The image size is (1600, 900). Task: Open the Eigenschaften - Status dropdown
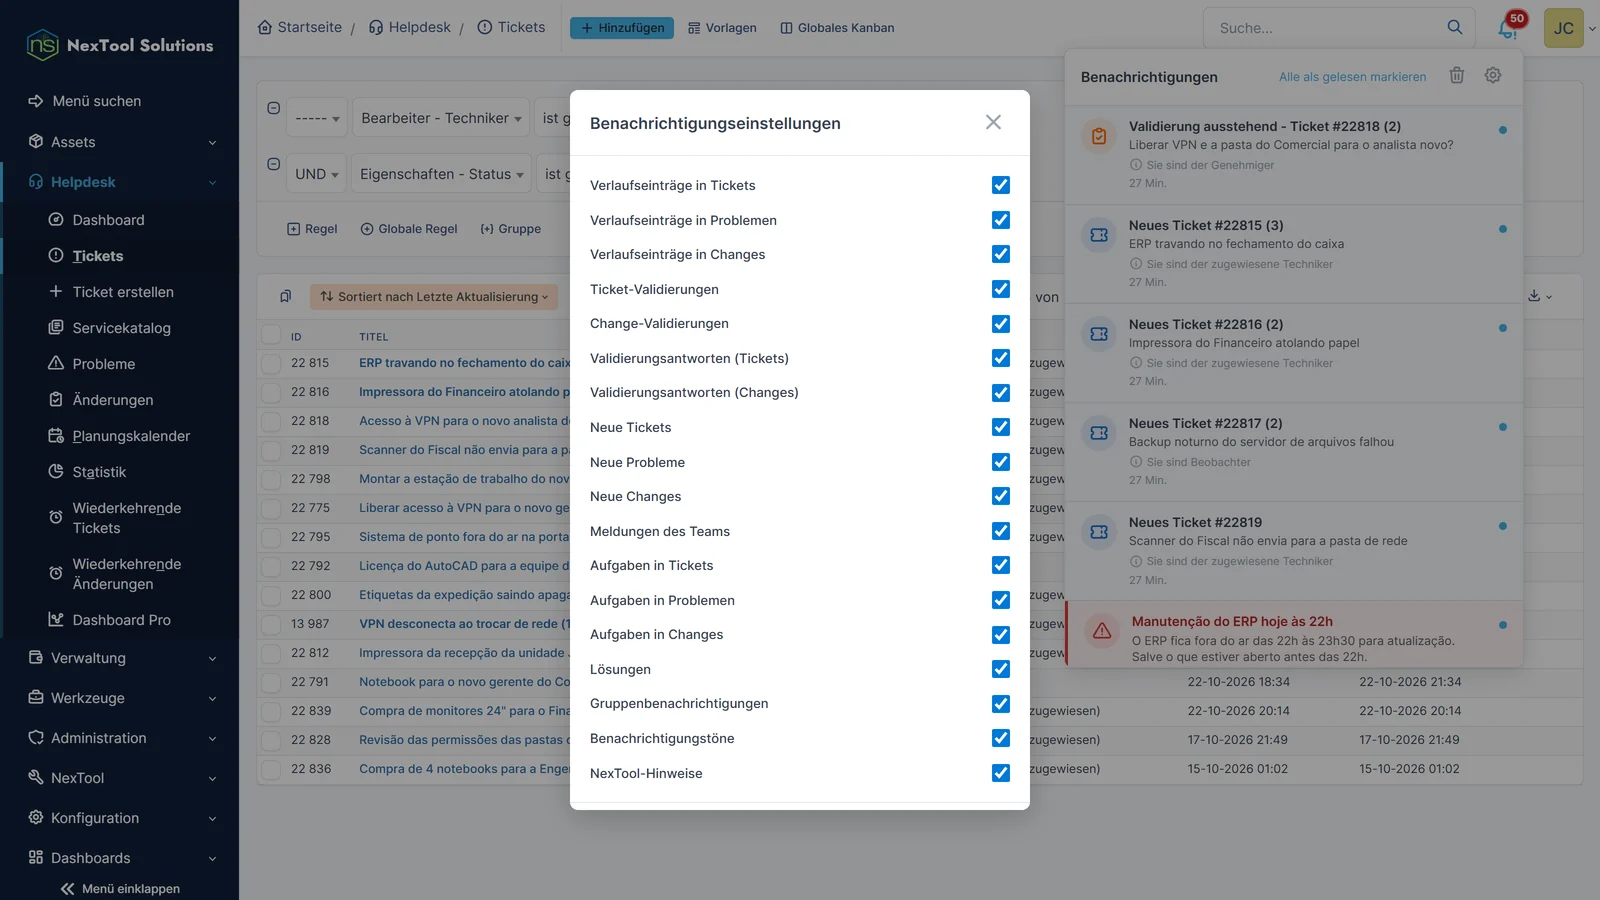click(441, 174)
